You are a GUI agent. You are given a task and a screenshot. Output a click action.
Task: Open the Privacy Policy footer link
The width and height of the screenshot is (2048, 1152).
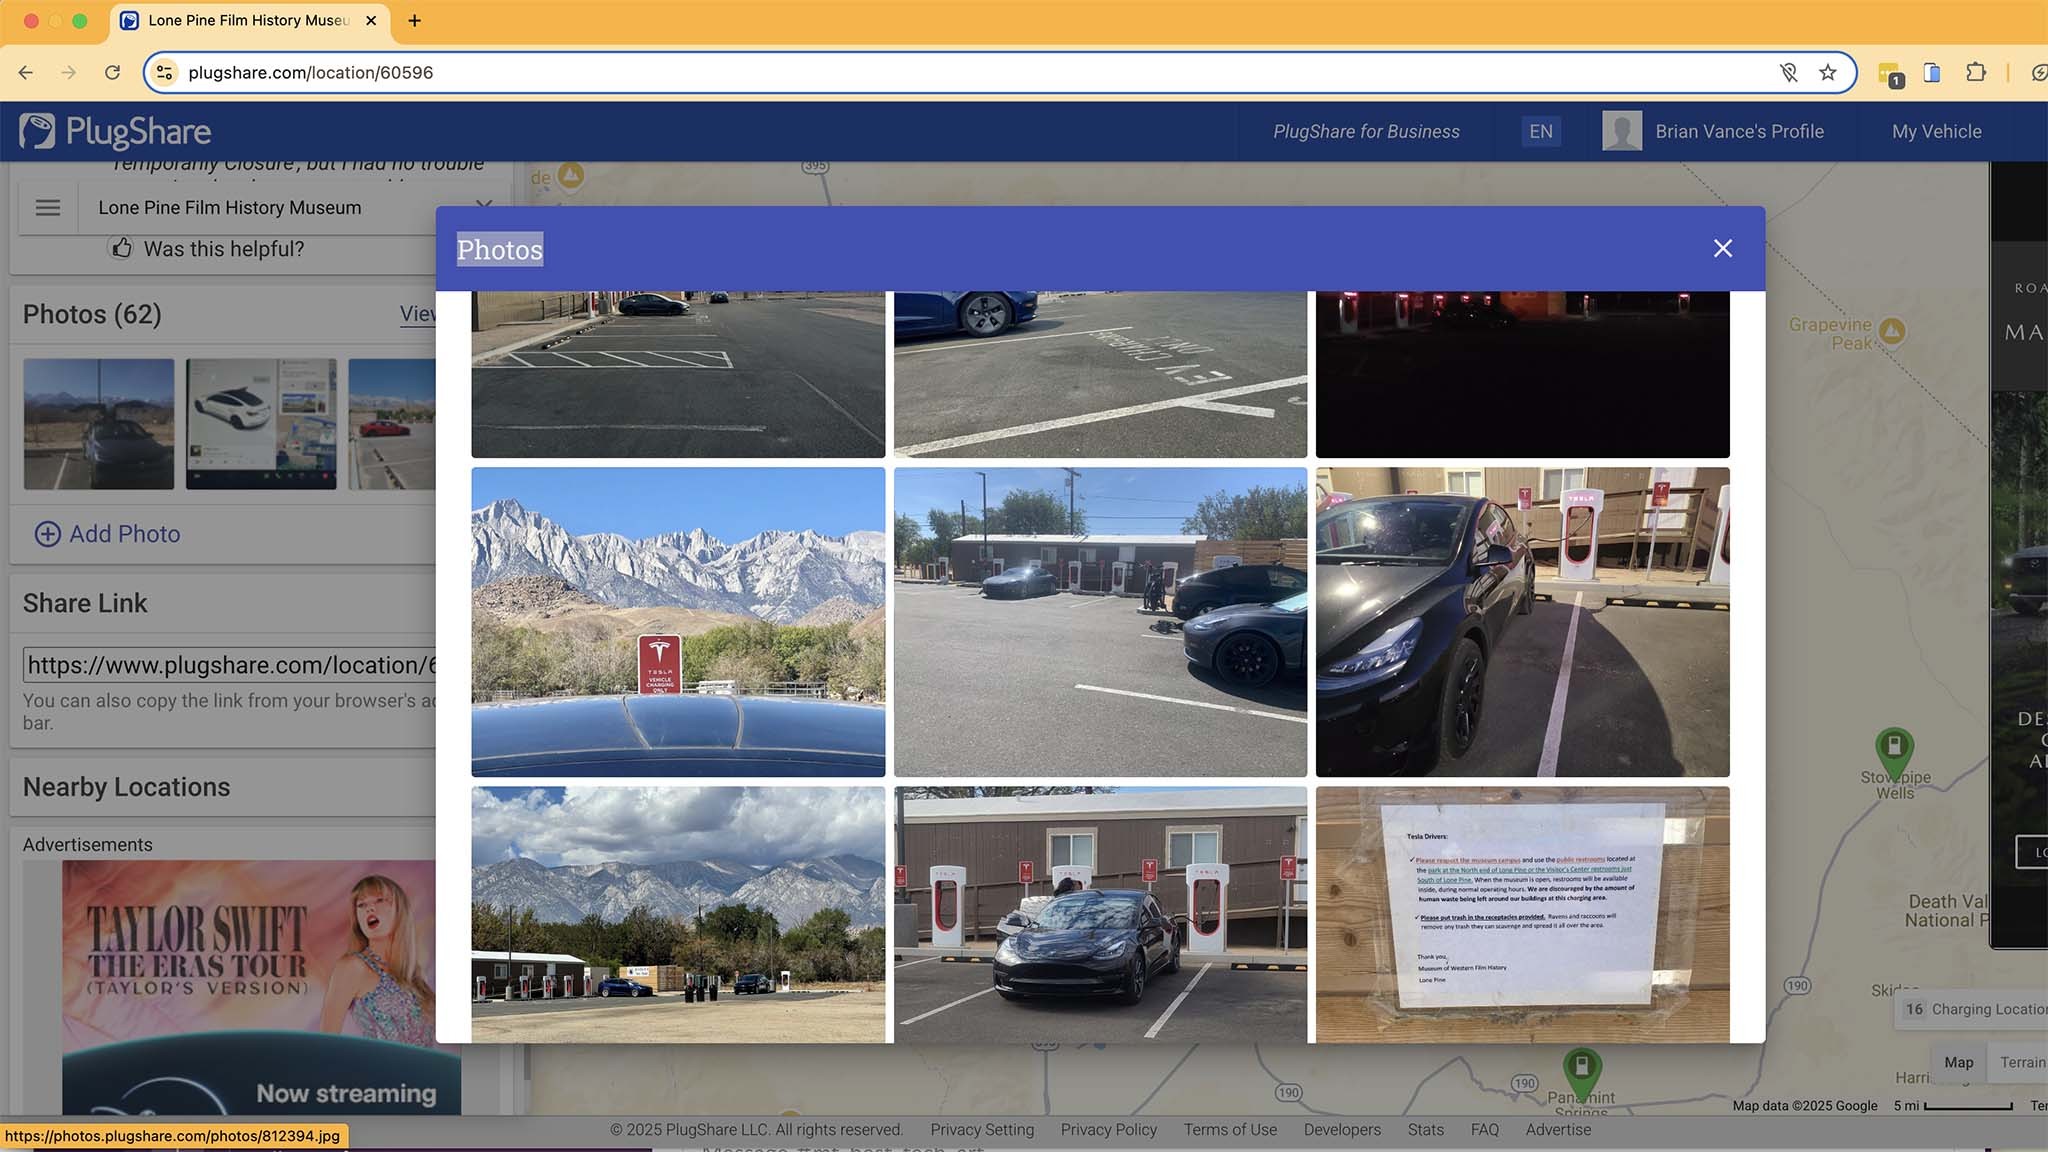pos(1108,1129)
